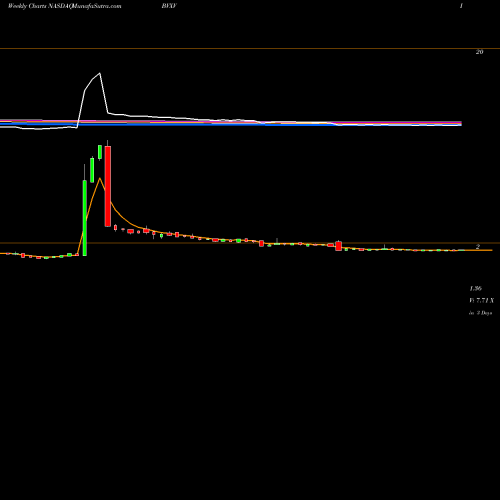The image size is (500, 500).
Task: Click the peak of the white indicator line
Action: tap(100, 73)
